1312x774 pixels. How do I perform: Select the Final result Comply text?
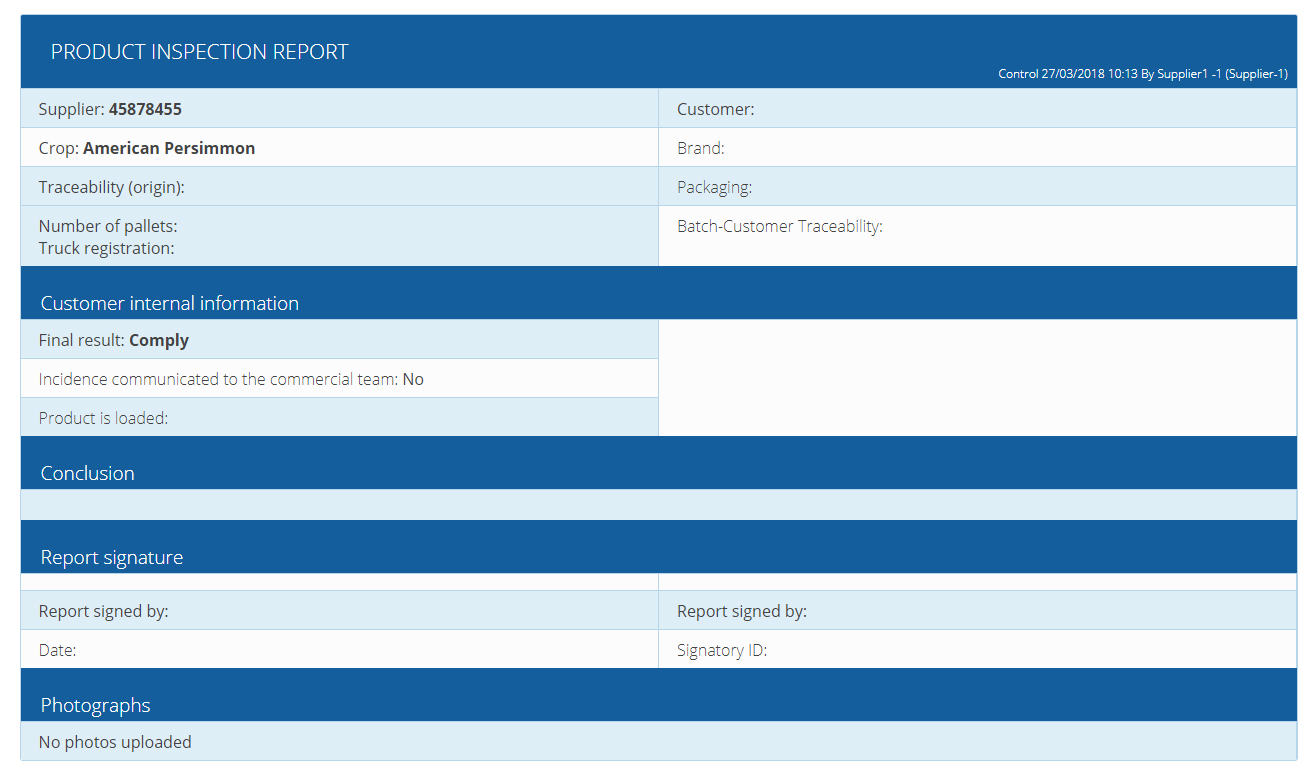tap(114, 340)
